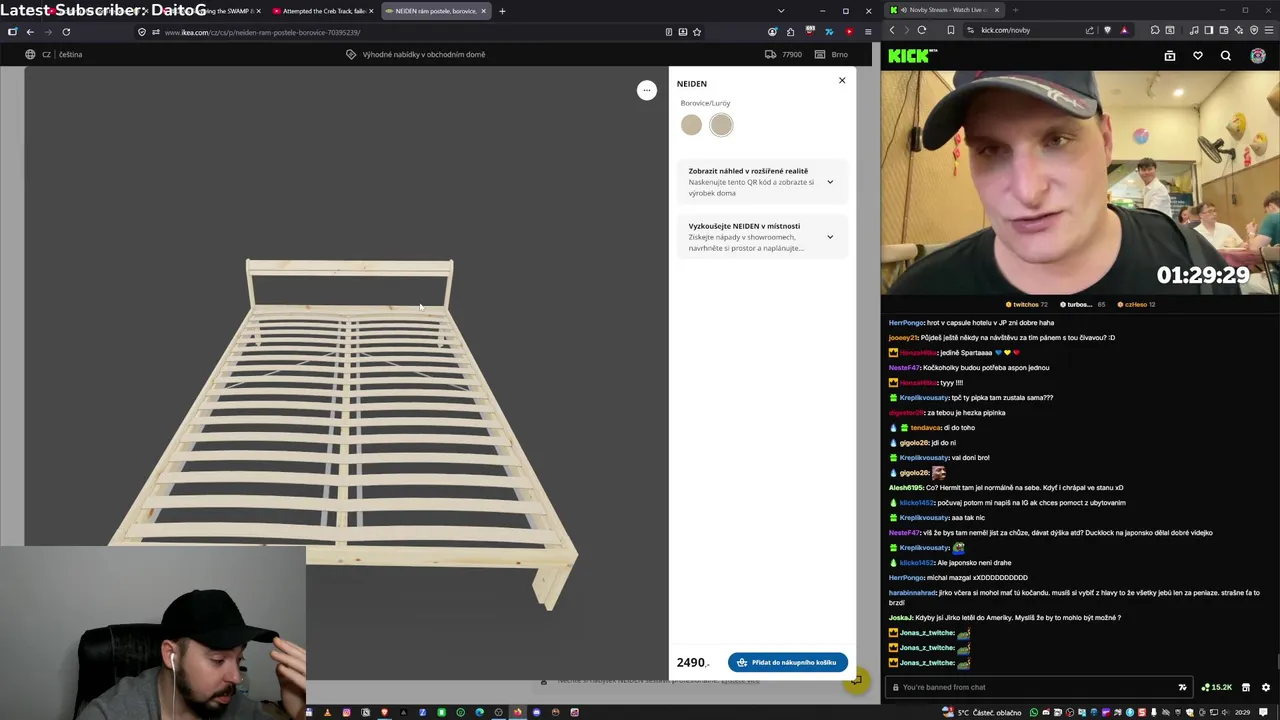This screenshot has height=720, width=1280.
Task: Reload the kick.com page
Action: (922, 30)
